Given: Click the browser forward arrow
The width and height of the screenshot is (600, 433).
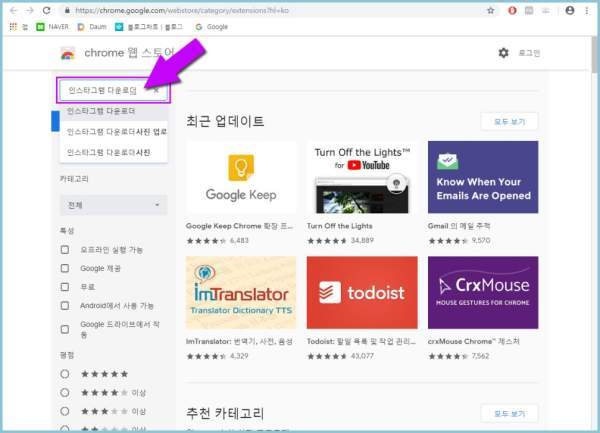Looking at the screenshot, I should pyautogui.click(x=30, y=10).
